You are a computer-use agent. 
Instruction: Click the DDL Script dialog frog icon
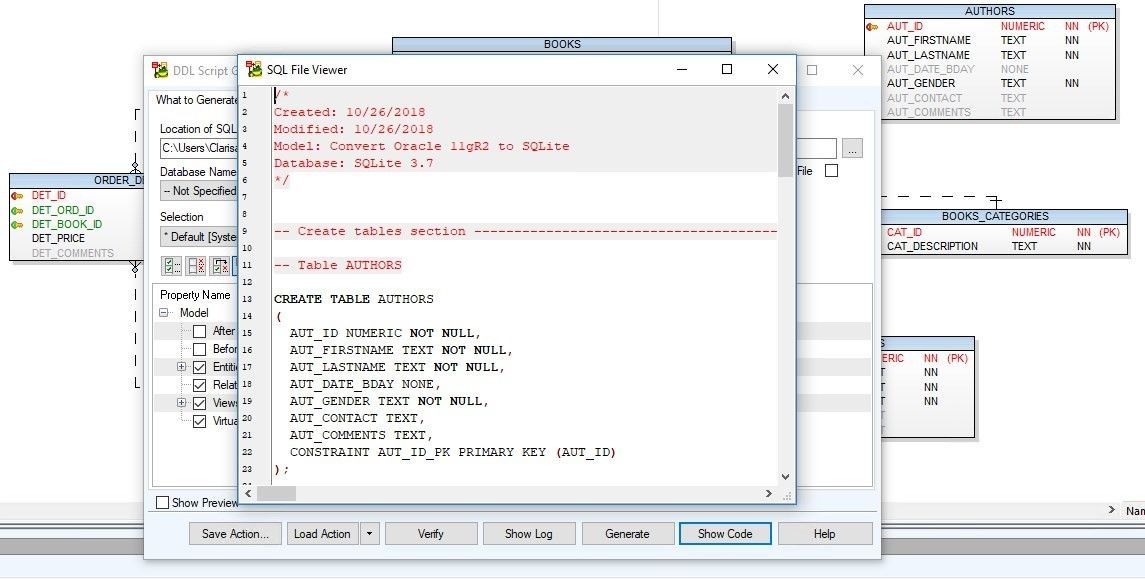pos(160,70)
